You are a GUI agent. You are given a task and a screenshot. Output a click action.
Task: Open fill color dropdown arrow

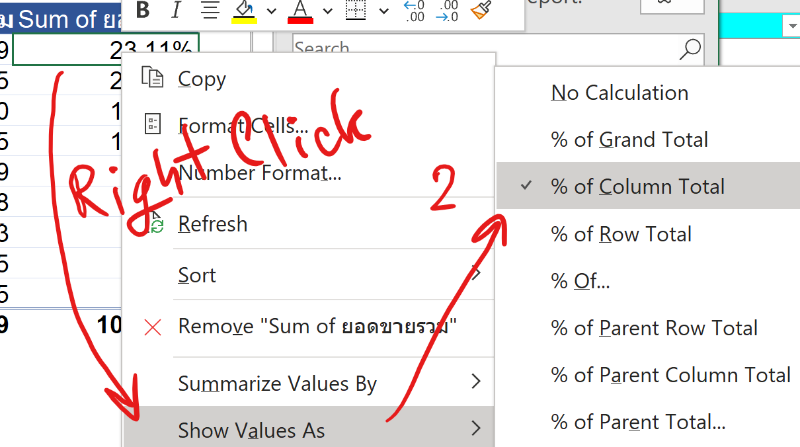point(271,11)
